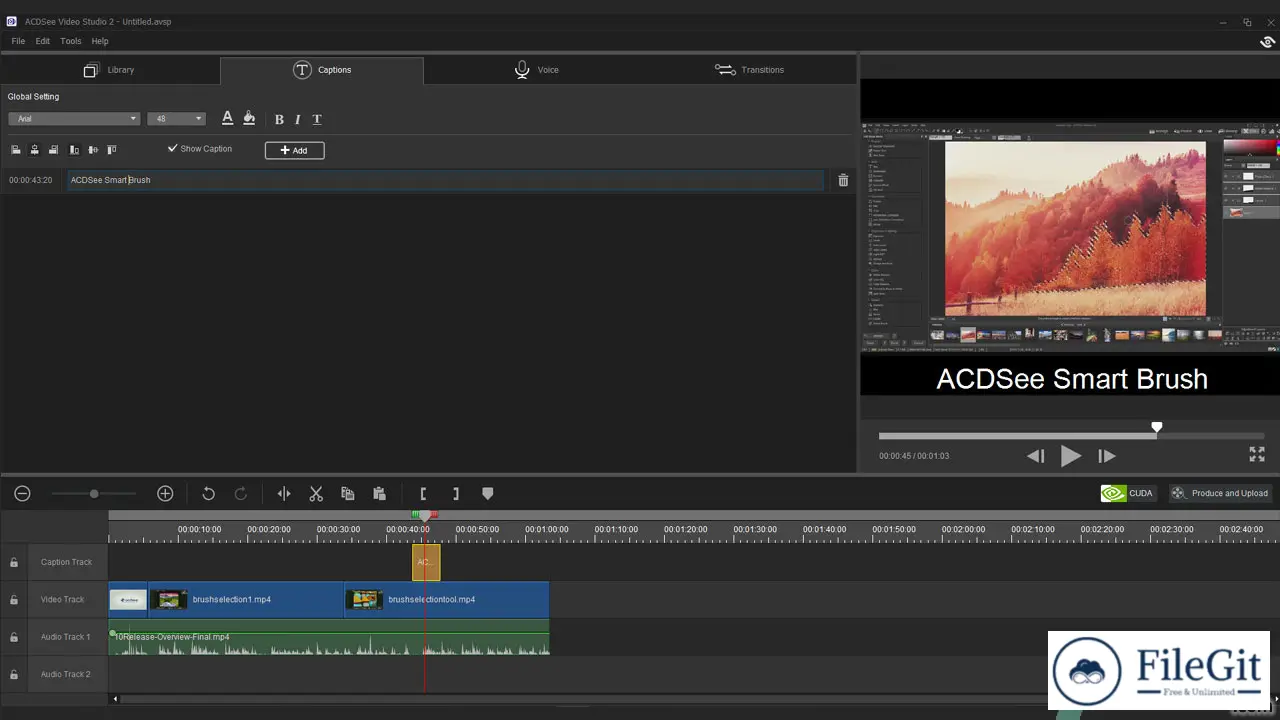The image size is (1280, 720).
Task: Switch to the Library tab
Action: [109, 70]
